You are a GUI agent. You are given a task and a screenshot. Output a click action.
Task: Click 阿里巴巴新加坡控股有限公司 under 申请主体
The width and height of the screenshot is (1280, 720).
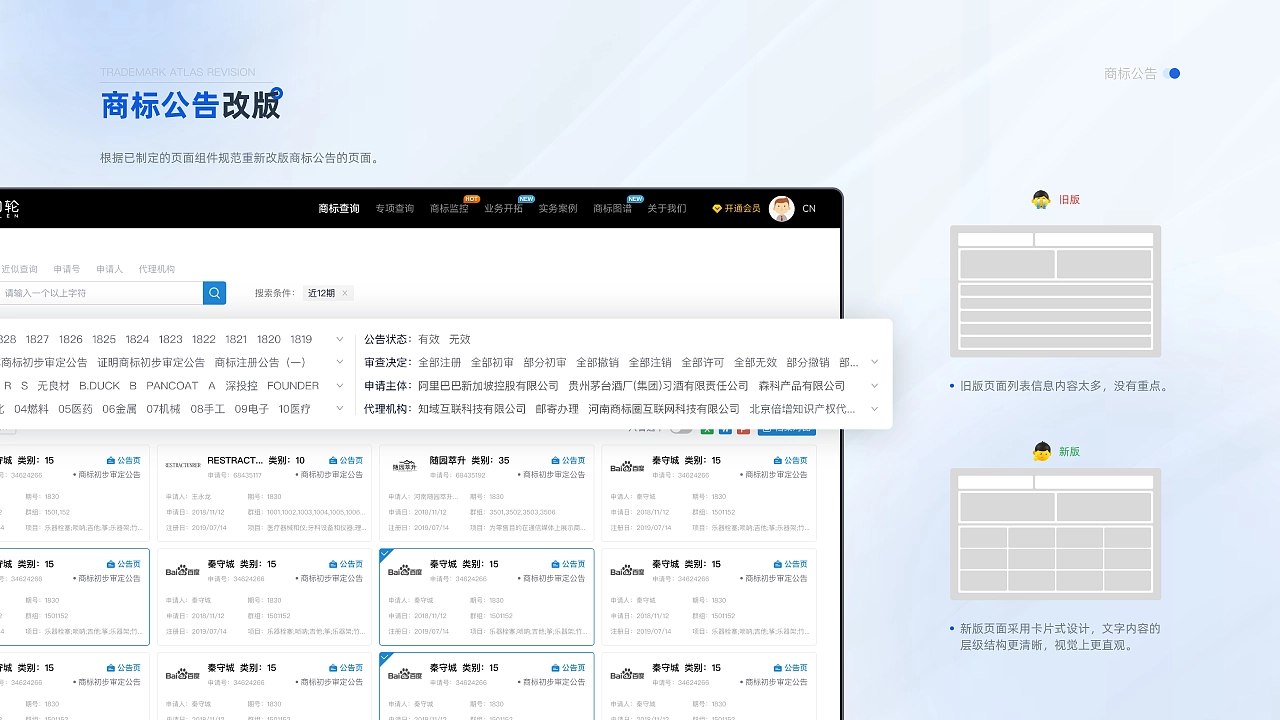485,385
